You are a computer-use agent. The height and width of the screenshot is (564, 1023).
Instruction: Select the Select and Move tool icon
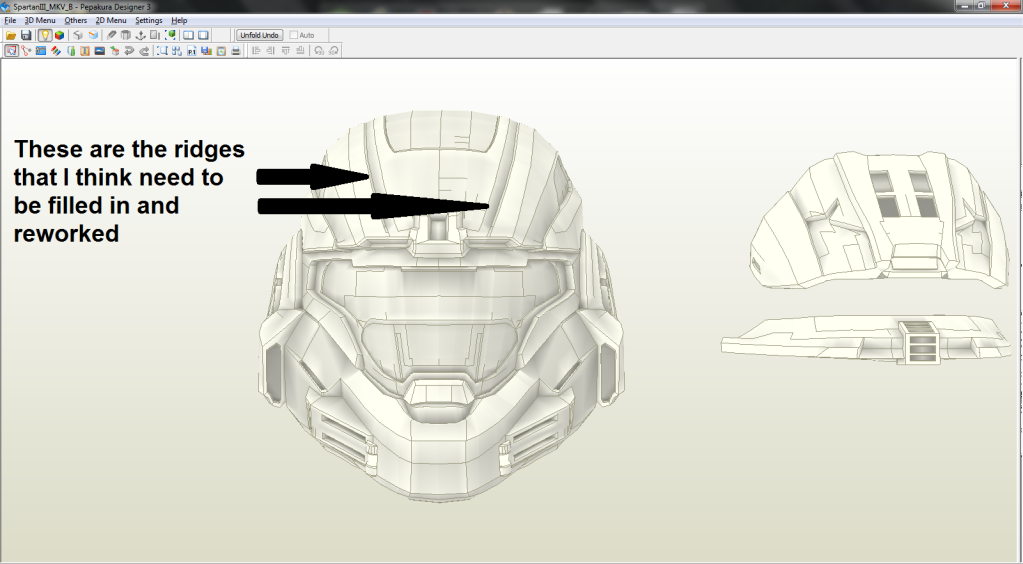click(x=11, y=51)
